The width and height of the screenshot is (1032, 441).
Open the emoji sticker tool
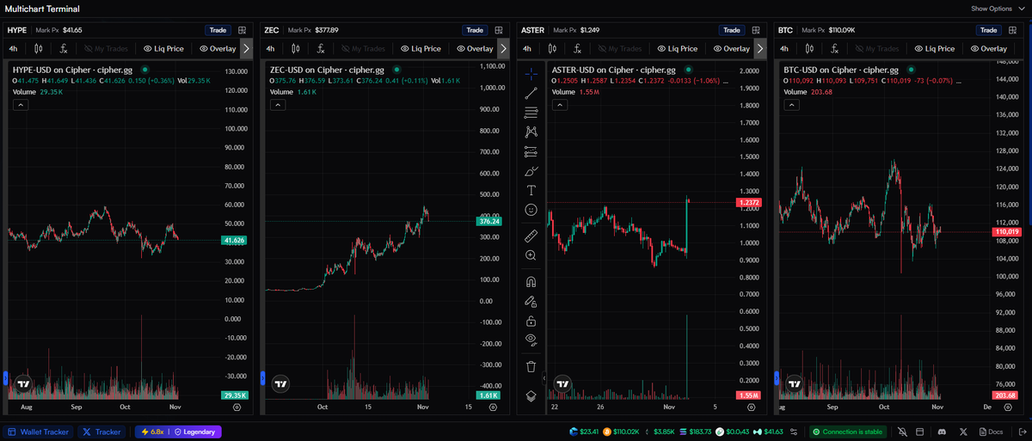[531, 209]
